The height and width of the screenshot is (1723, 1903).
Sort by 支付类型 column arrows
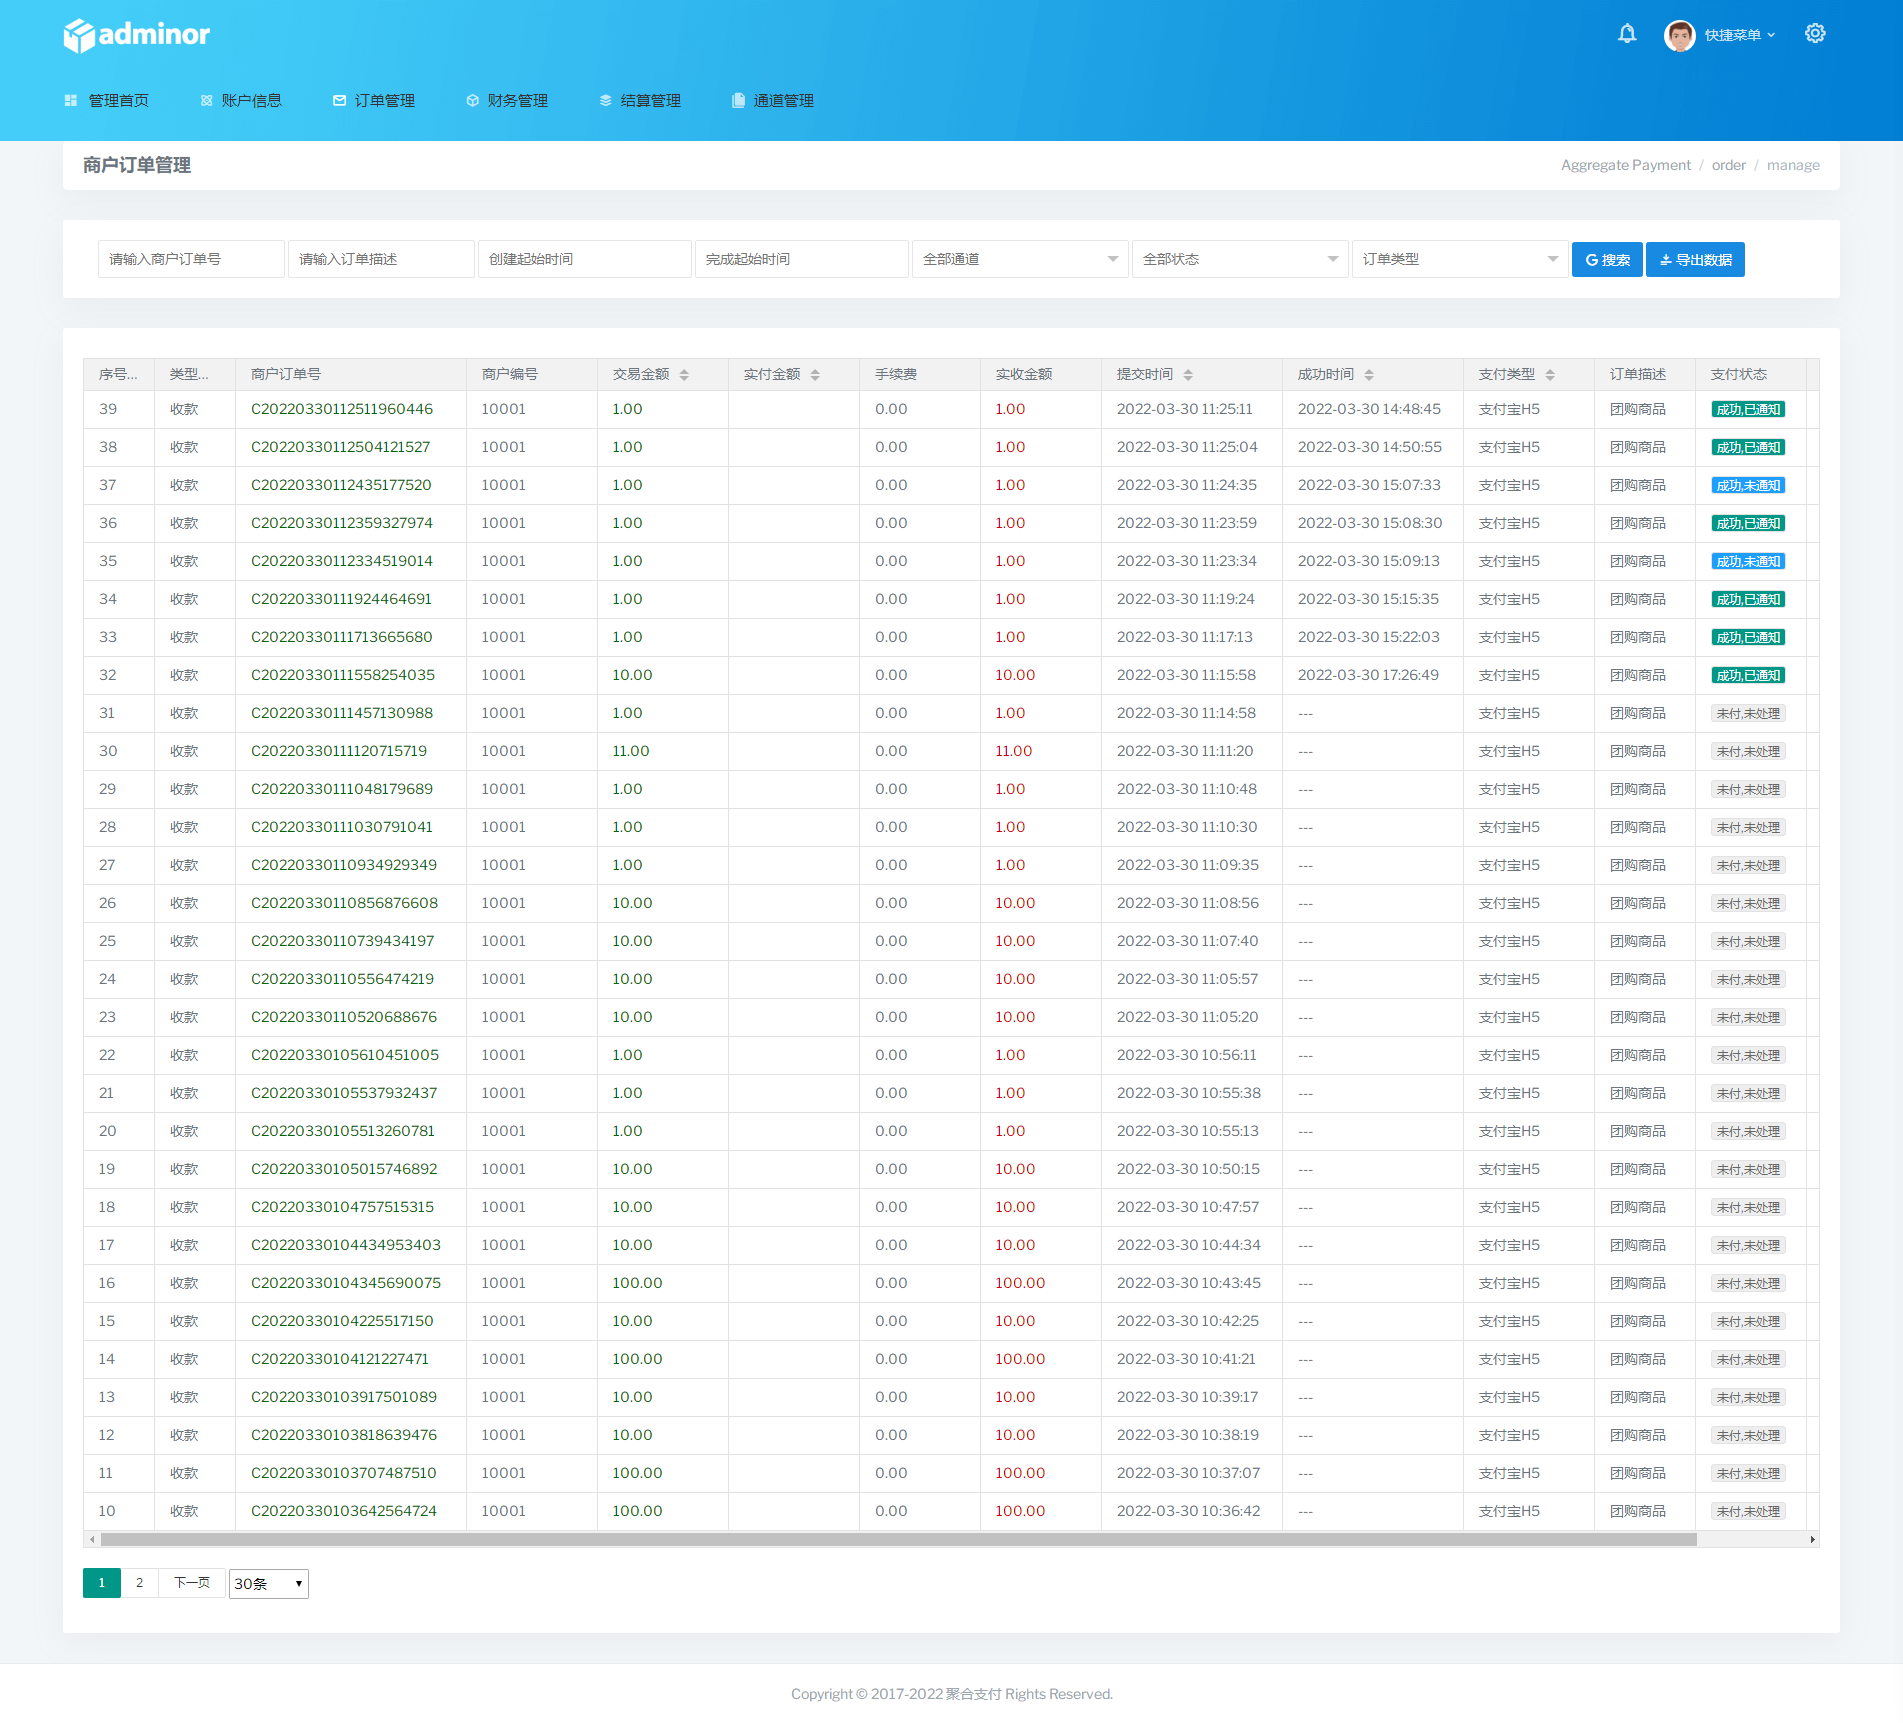point(1550,375)
